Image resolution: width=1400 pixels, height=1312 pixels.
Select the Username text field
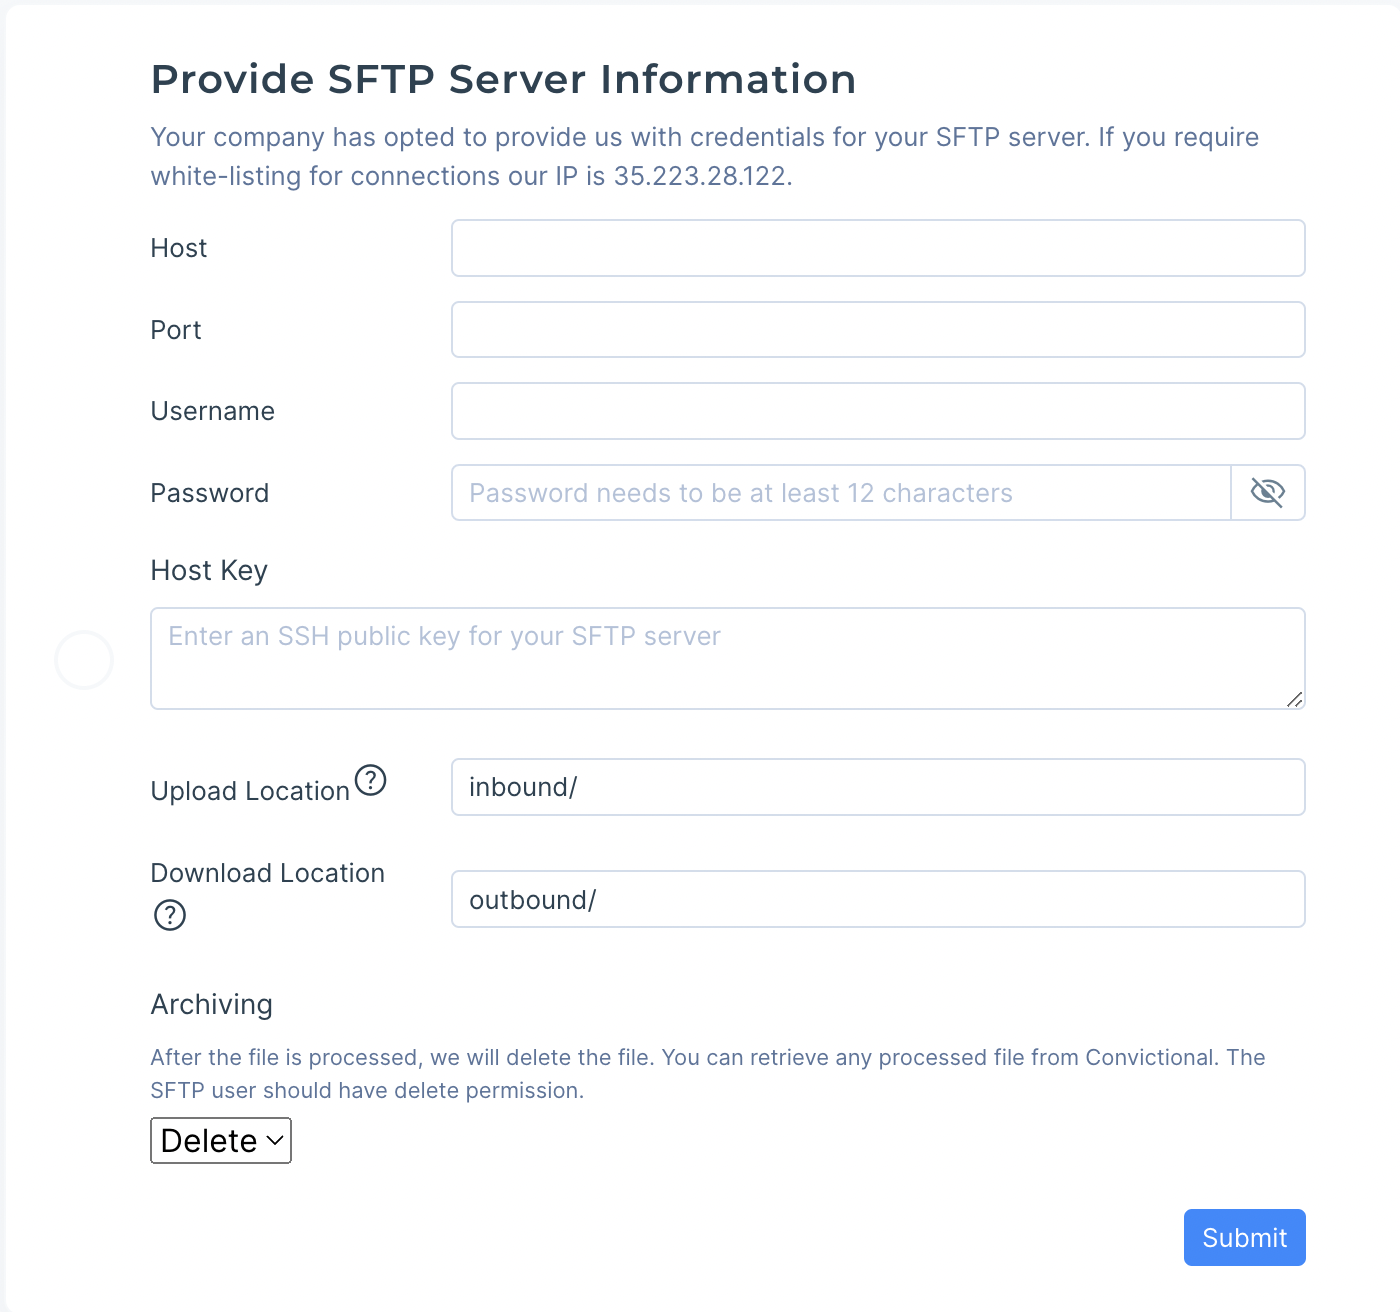point(878,411)
